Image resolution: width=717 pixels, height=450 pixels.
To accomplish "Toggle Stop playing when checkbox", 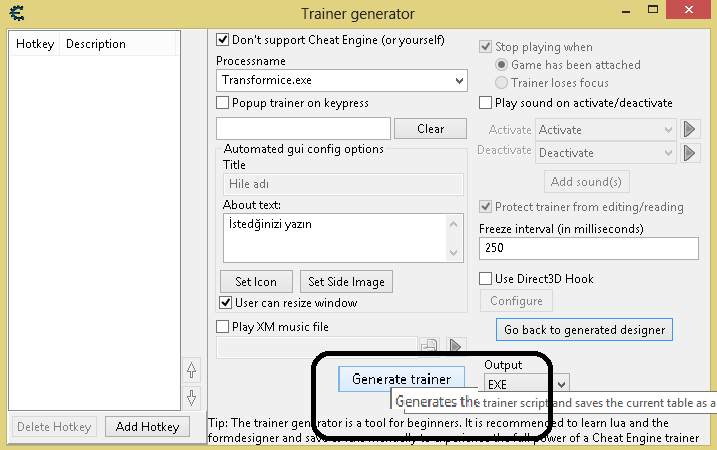I will (x=485, y=47).
